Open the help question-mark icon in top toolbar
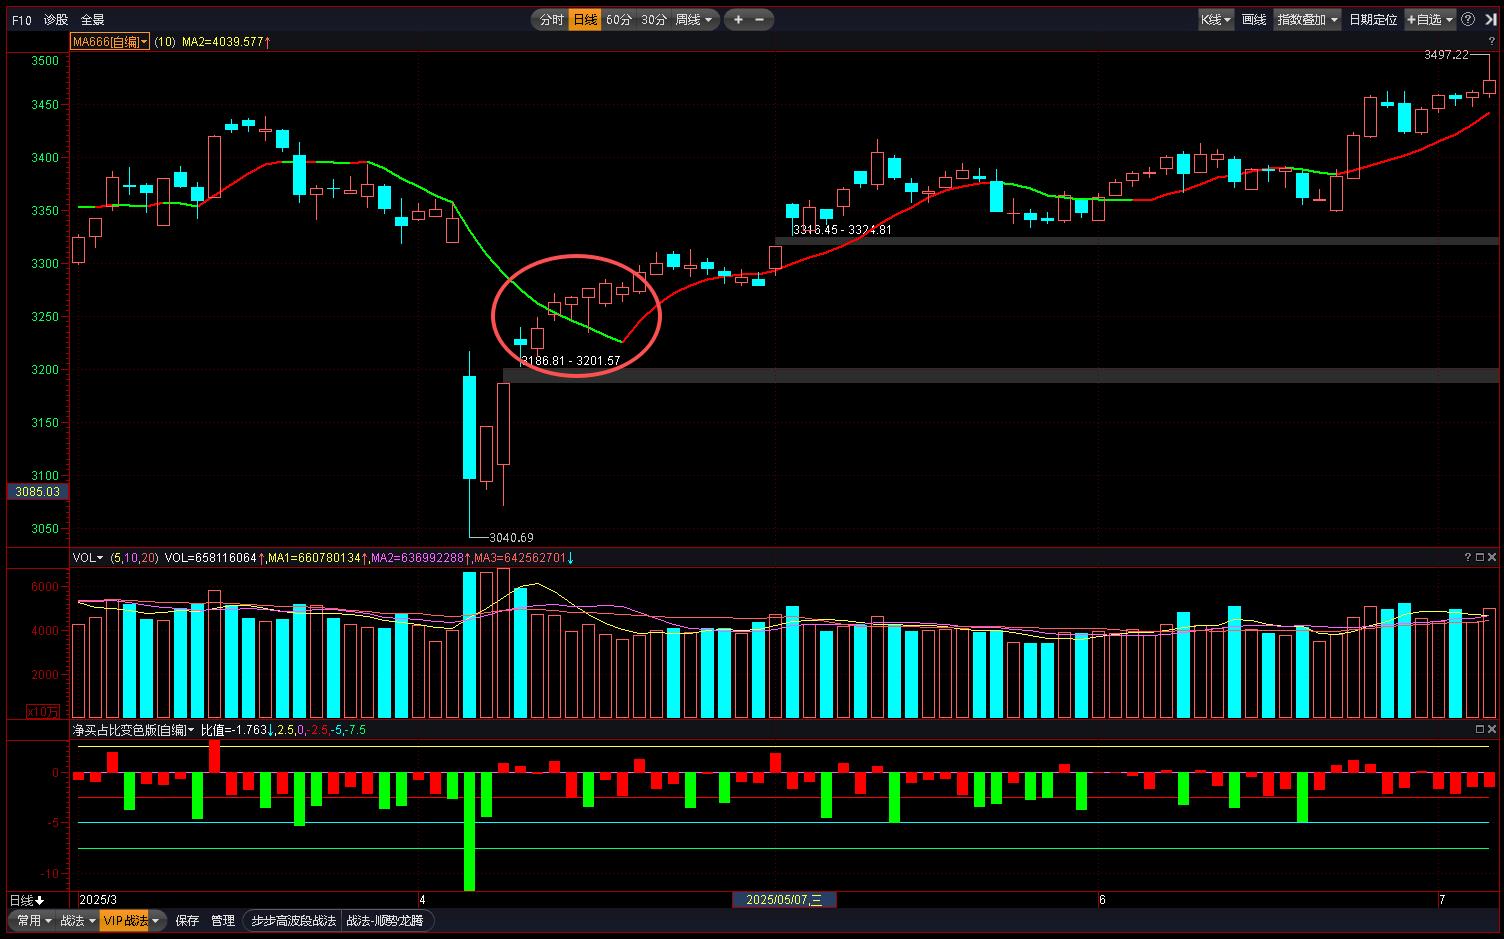 [1468, 20]
